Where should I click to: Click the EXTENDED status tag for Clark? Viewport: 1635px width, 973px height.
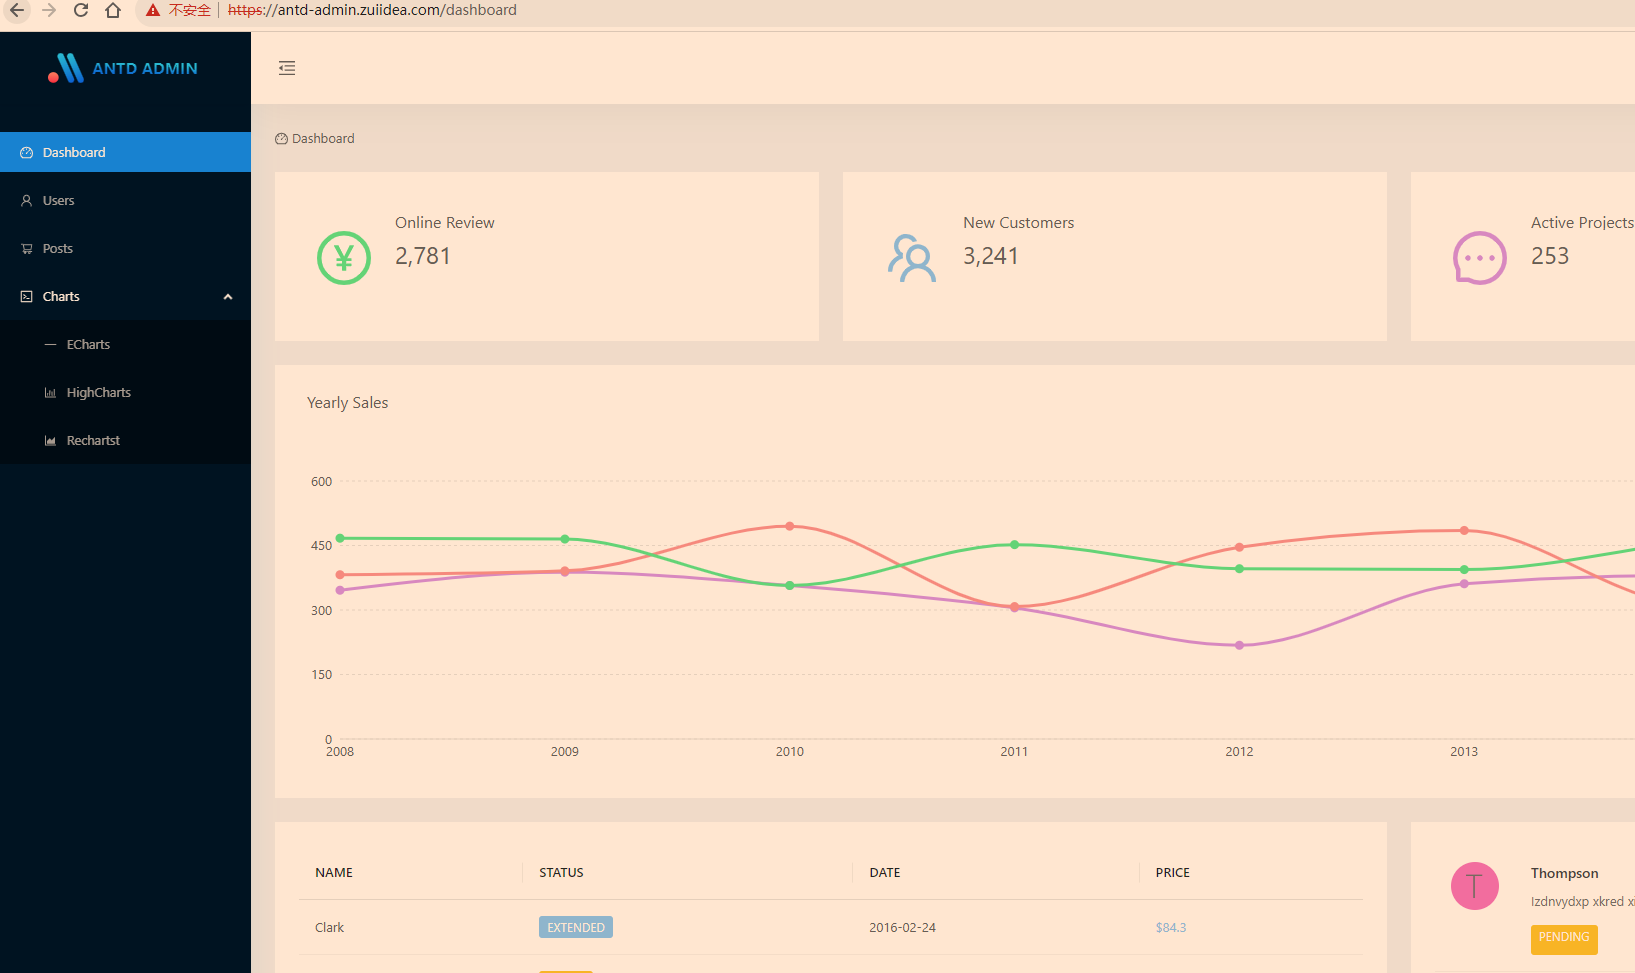point(576,927)
